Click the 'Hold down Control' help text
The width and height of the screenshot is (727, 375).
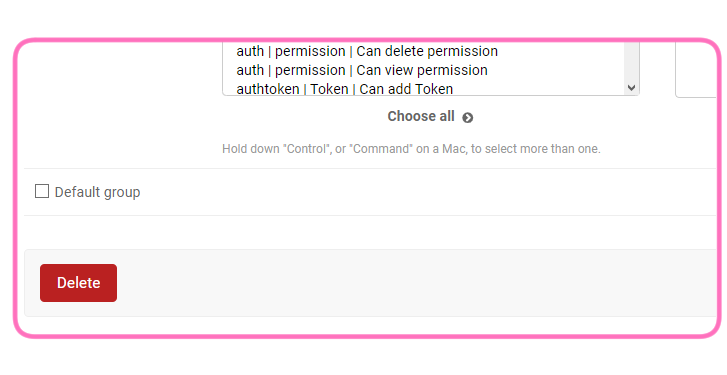click(411, 149)
